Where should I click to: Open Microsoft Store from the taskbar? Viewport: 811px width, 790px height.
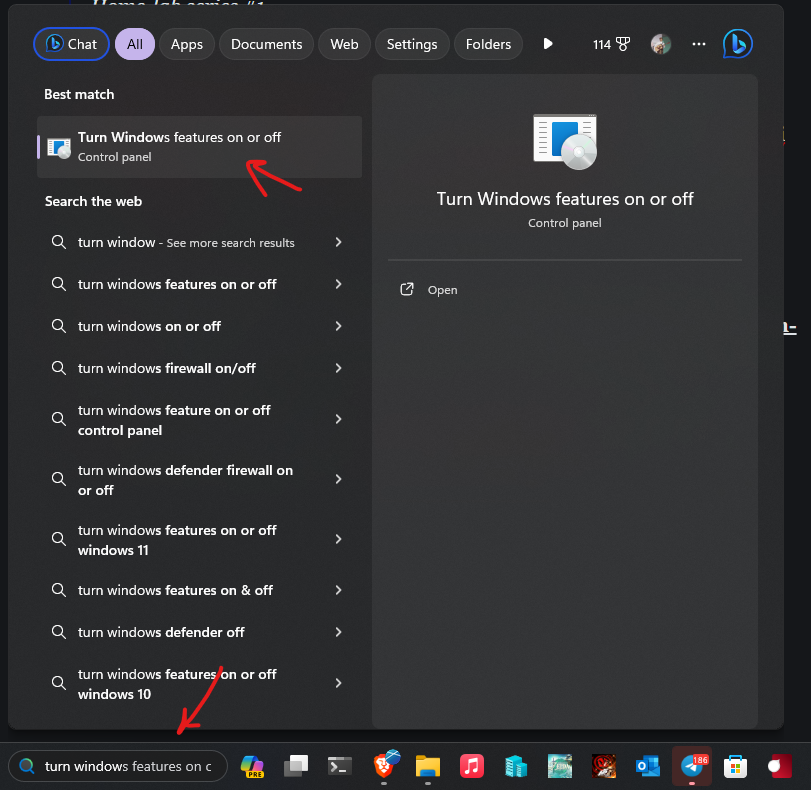point(735,766)
